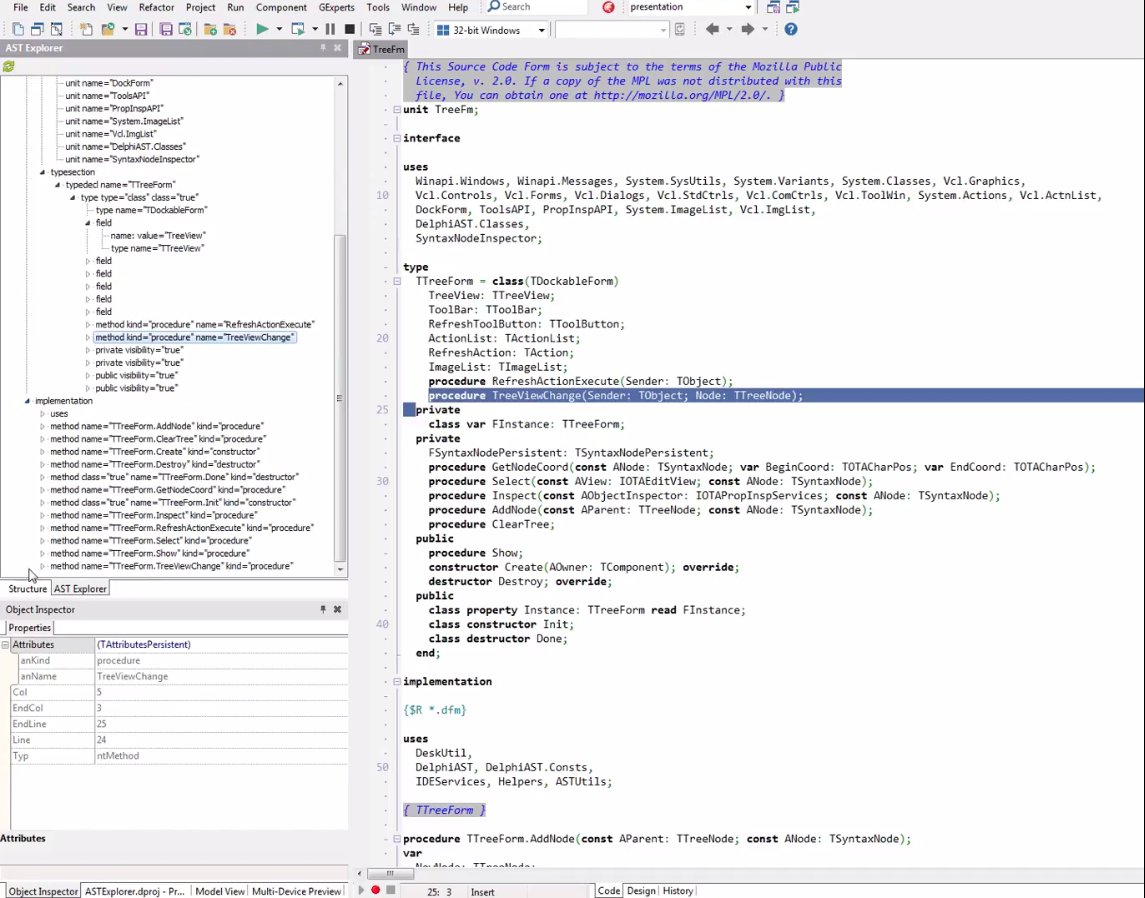The image size is (1145, 898).
Task: Open Help via the blue question icon
Action: (791, 29)
